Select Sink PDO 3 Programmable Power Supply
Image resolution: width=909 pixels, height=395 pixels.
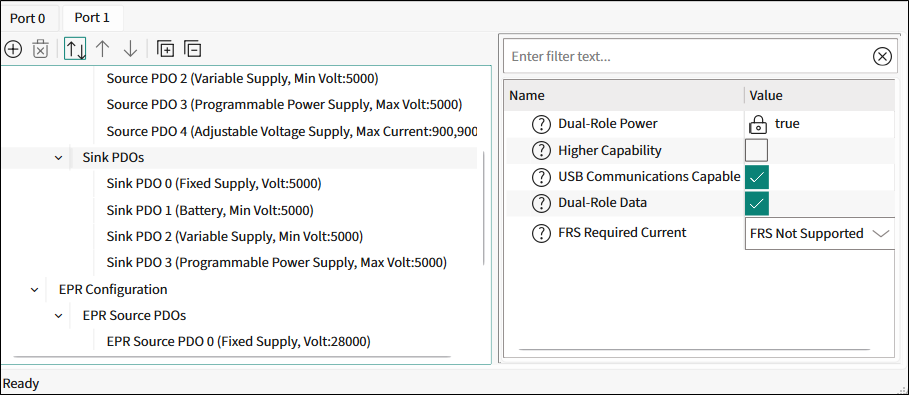pyautogui.click(x=277, y=263)
